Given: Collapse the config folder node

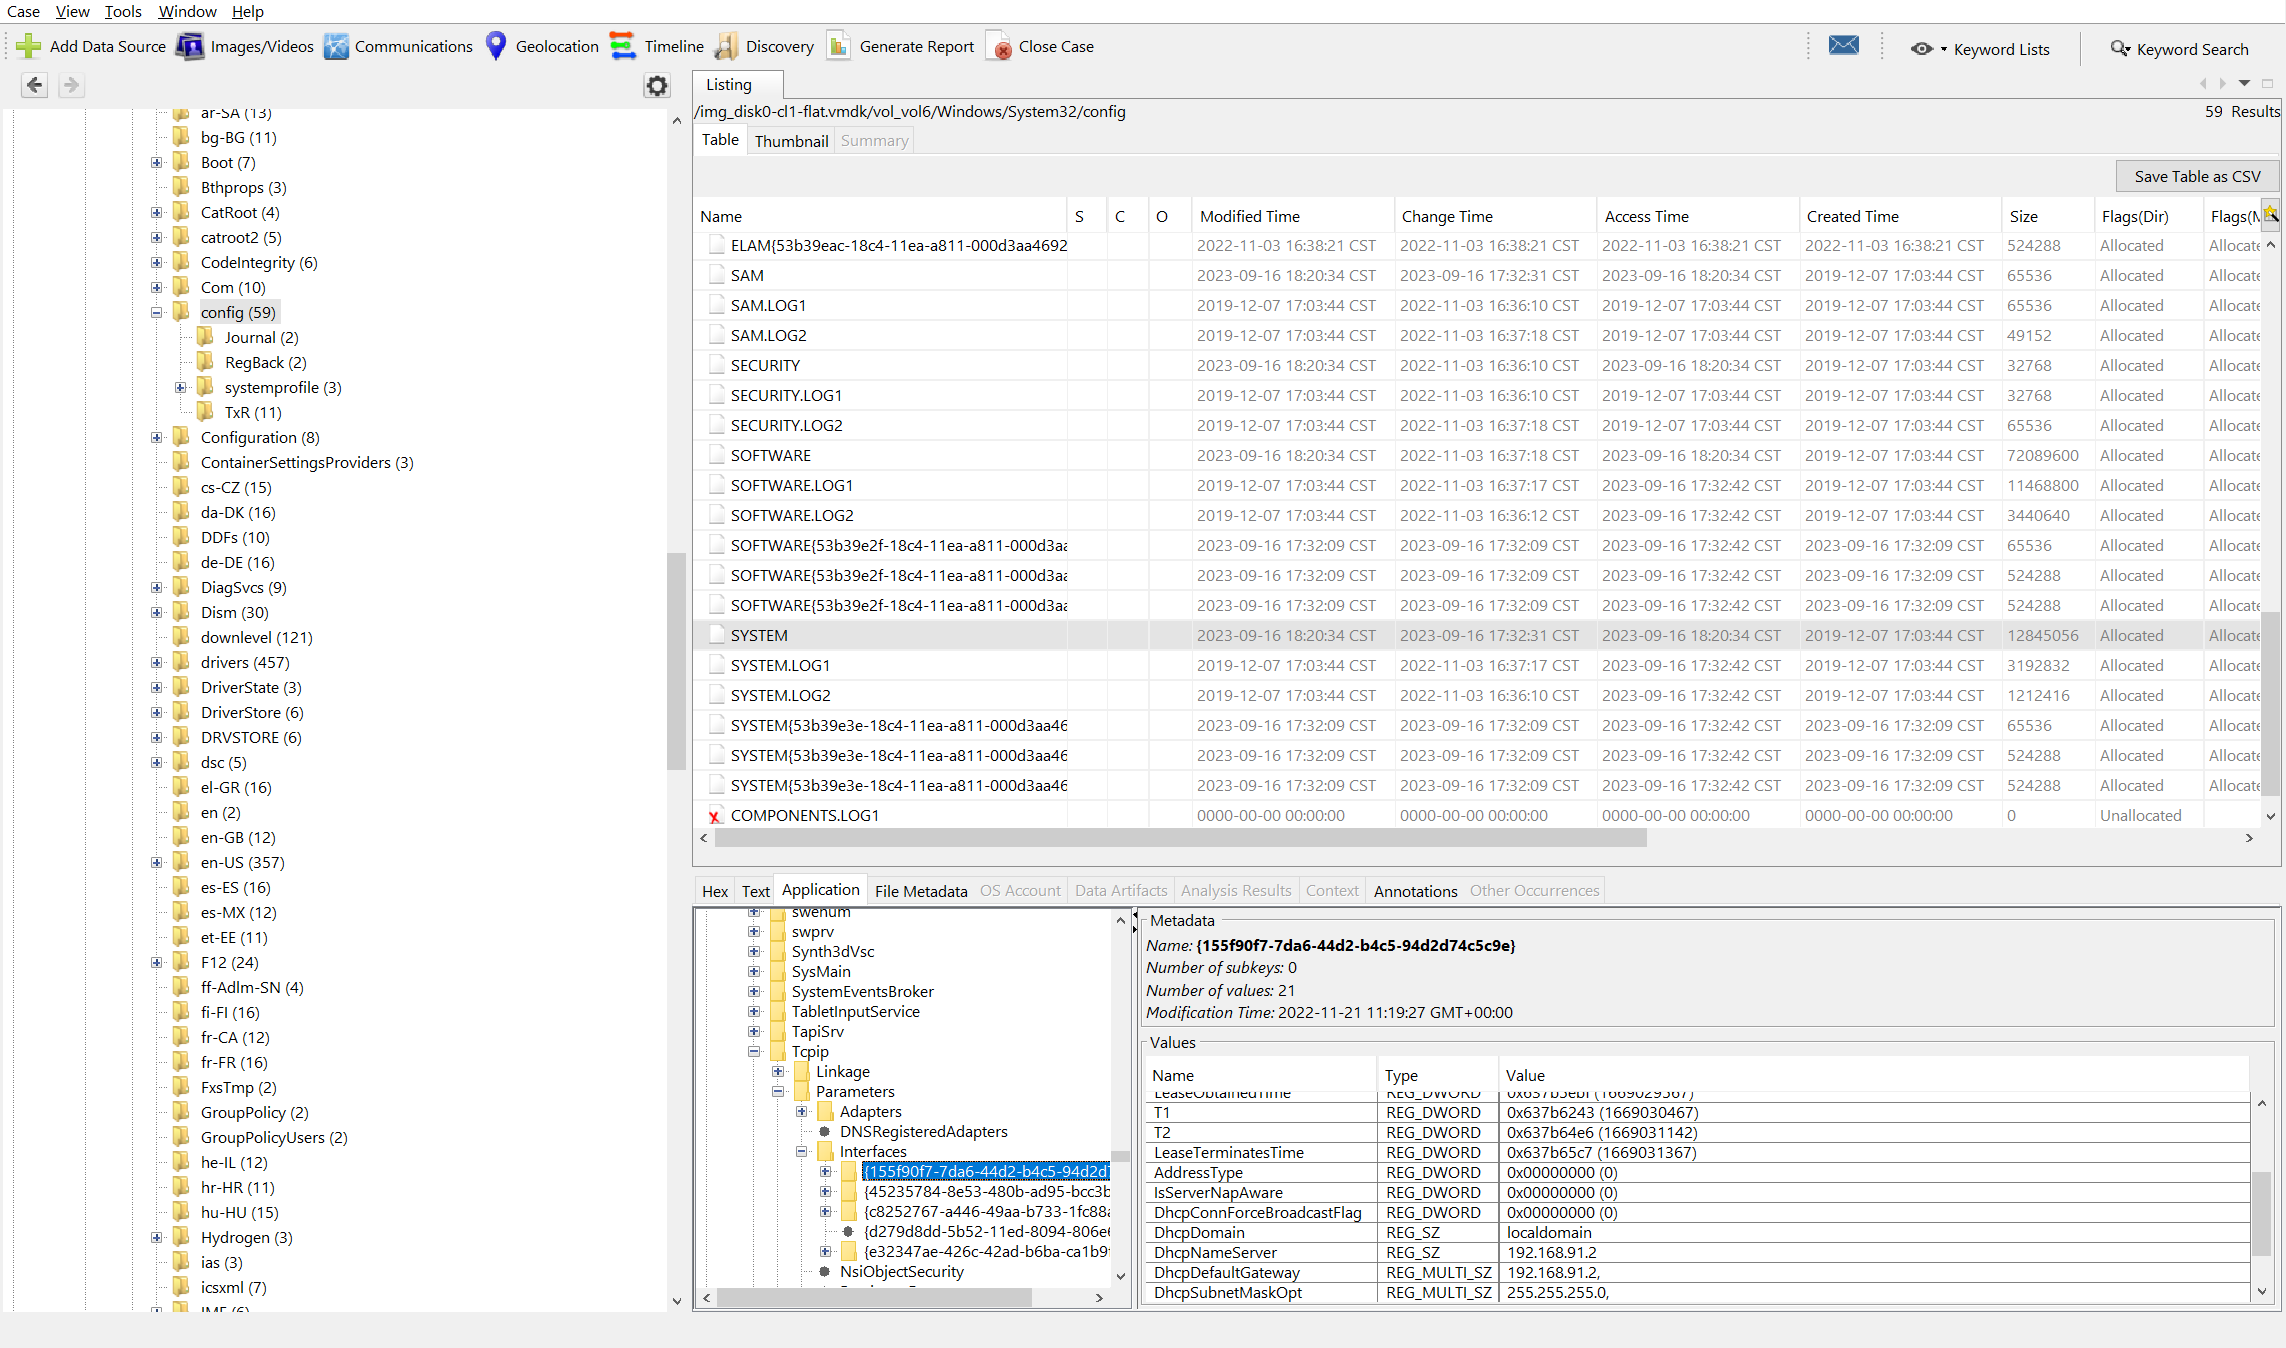Looking at the screenshot, I should pos(156,312).
